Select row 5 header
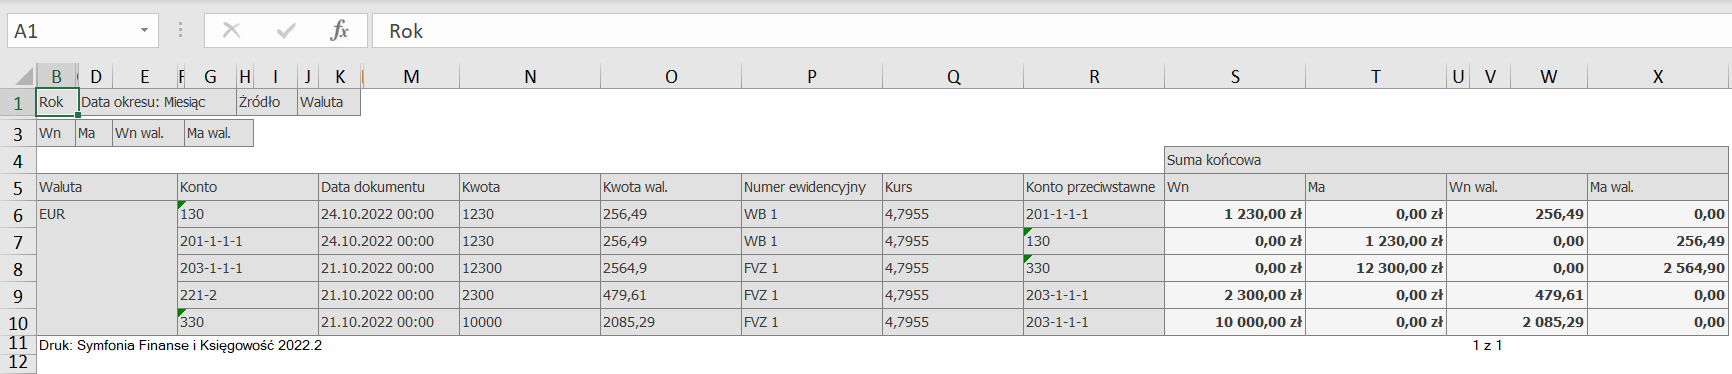1732x374 pixels. click(x=18, y=187)
